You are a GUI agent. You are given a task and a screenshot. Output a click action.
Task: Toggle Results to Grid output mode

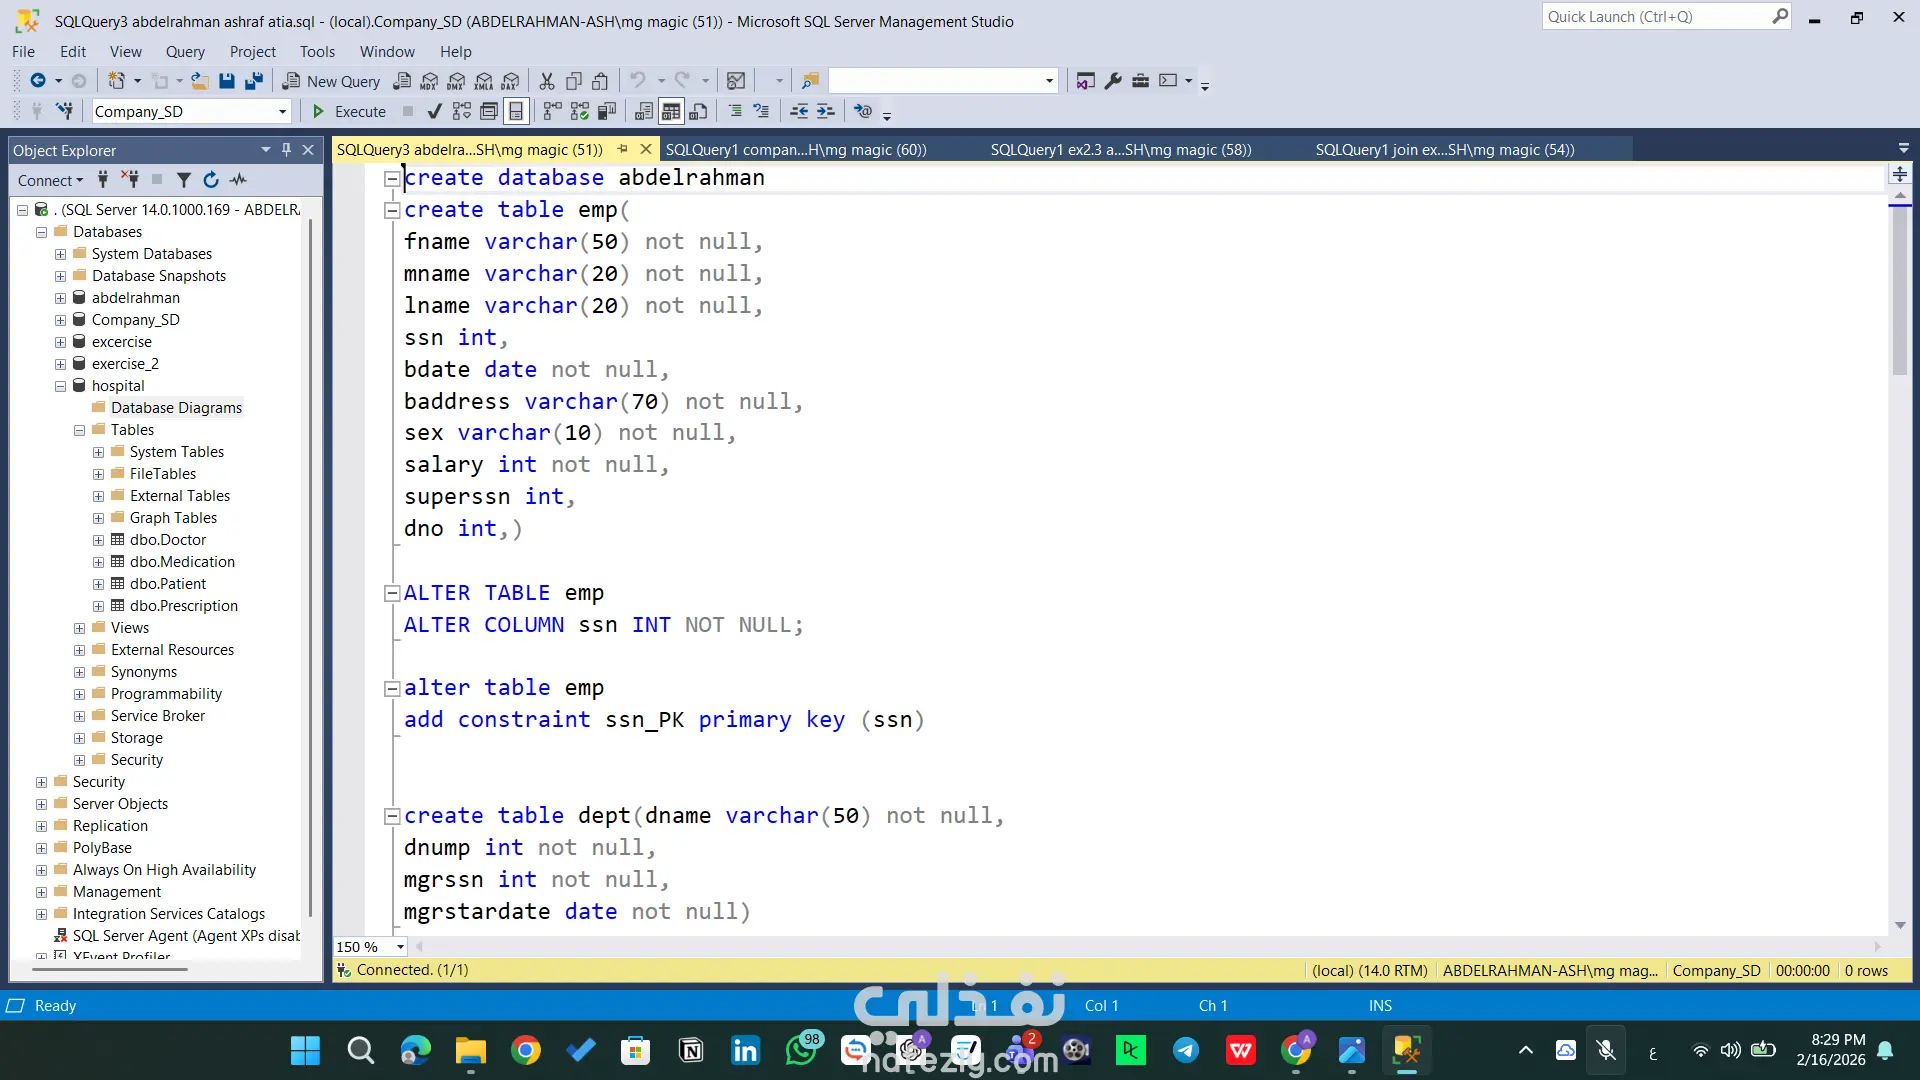pos(671,111)
